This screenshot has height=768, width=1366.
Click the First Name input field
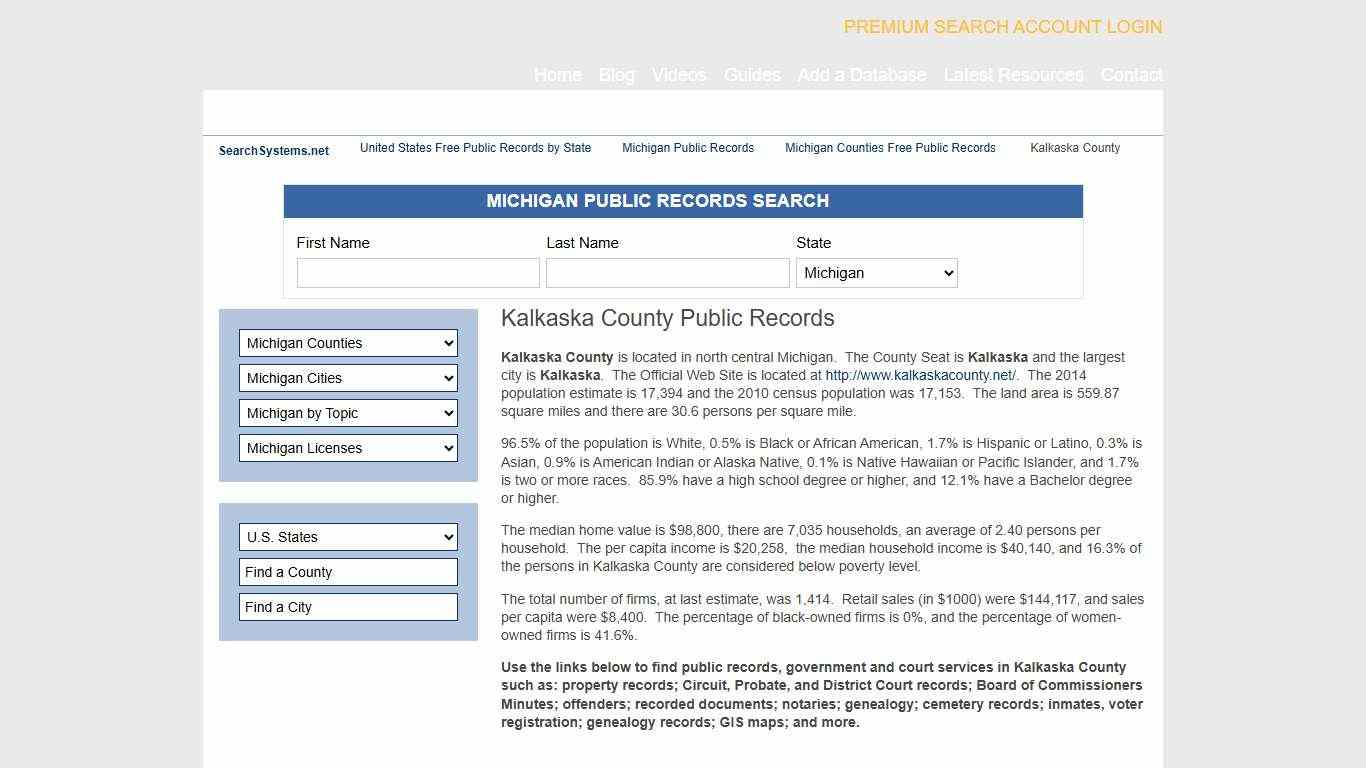point(417,272)
